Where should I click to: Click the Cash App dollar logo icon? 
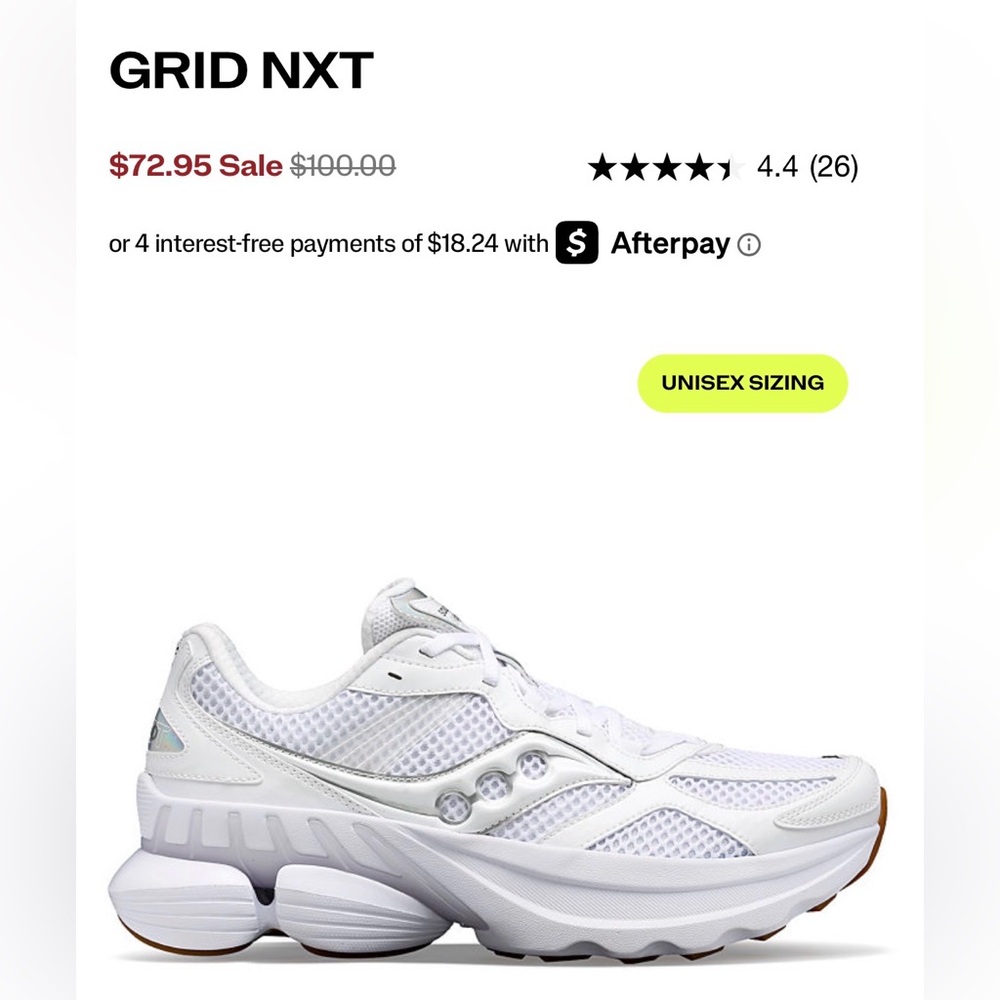[x=577, y=242]
